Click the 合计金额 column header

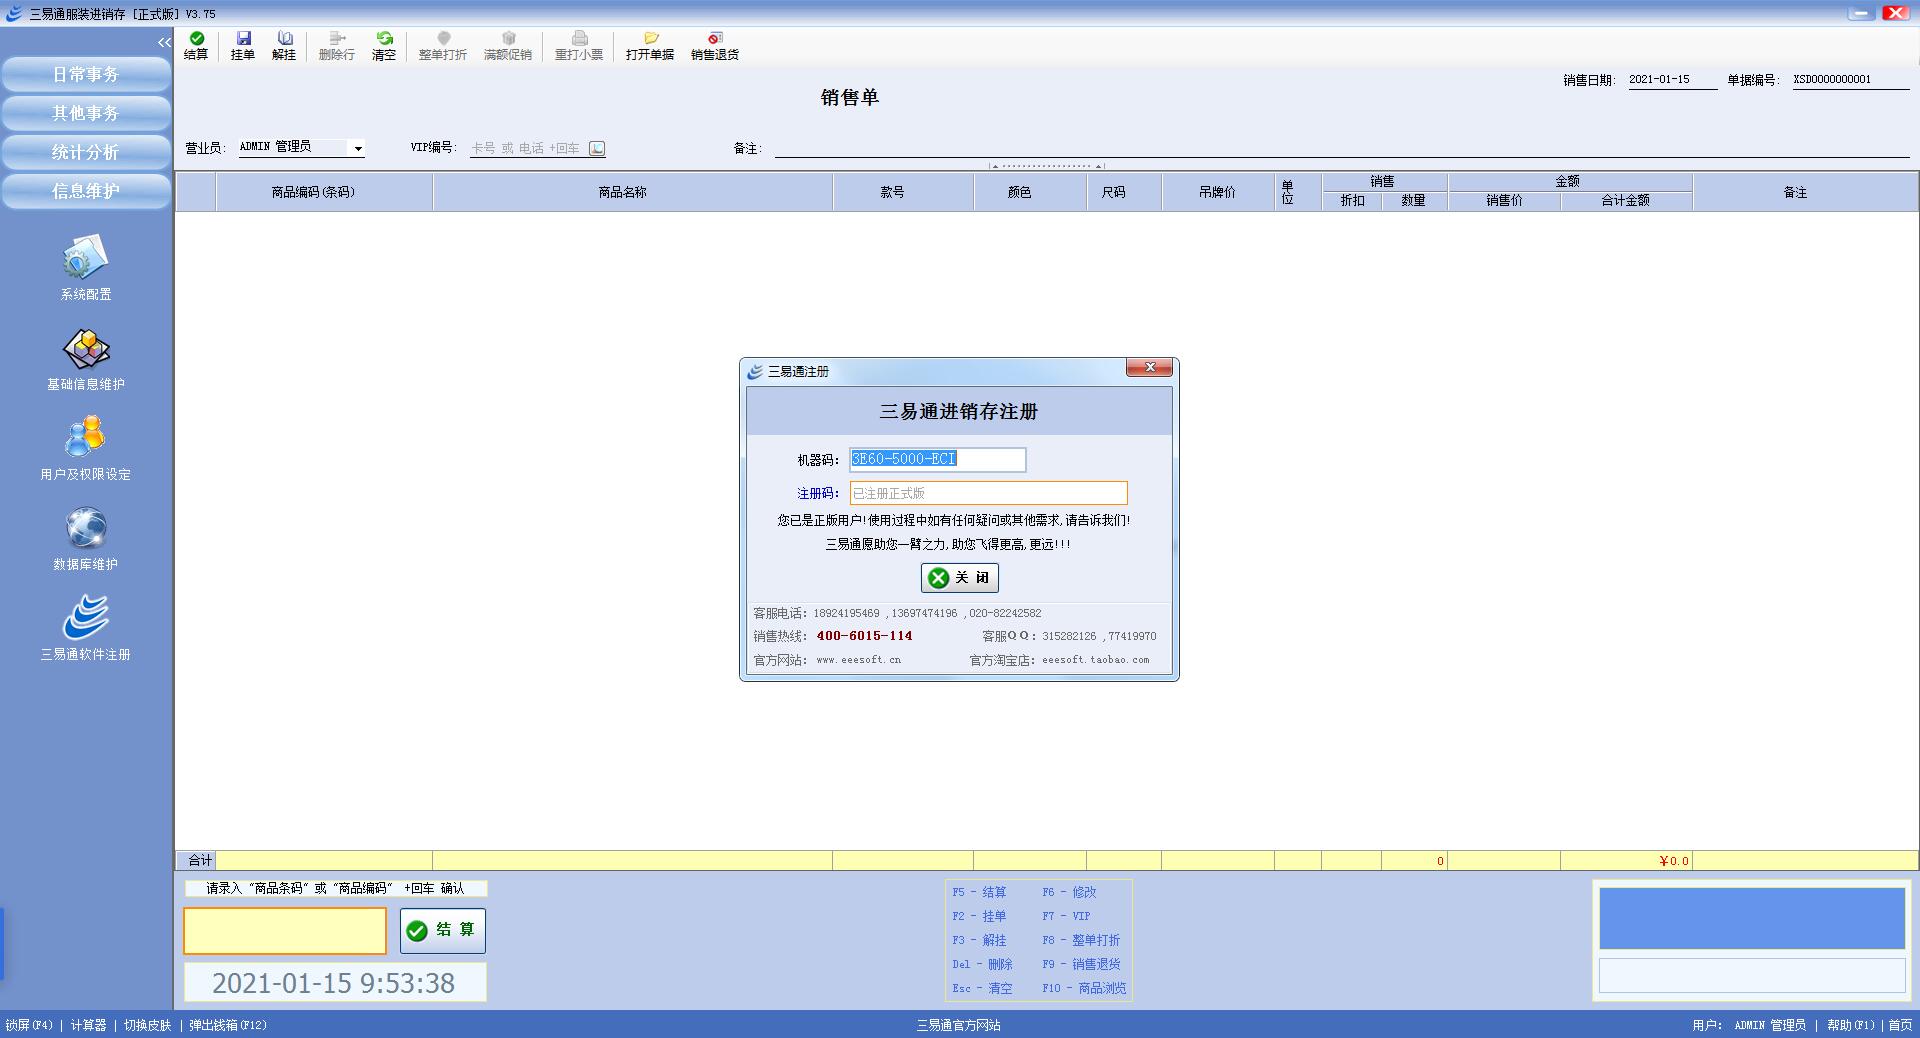(x=1626, y=201)
